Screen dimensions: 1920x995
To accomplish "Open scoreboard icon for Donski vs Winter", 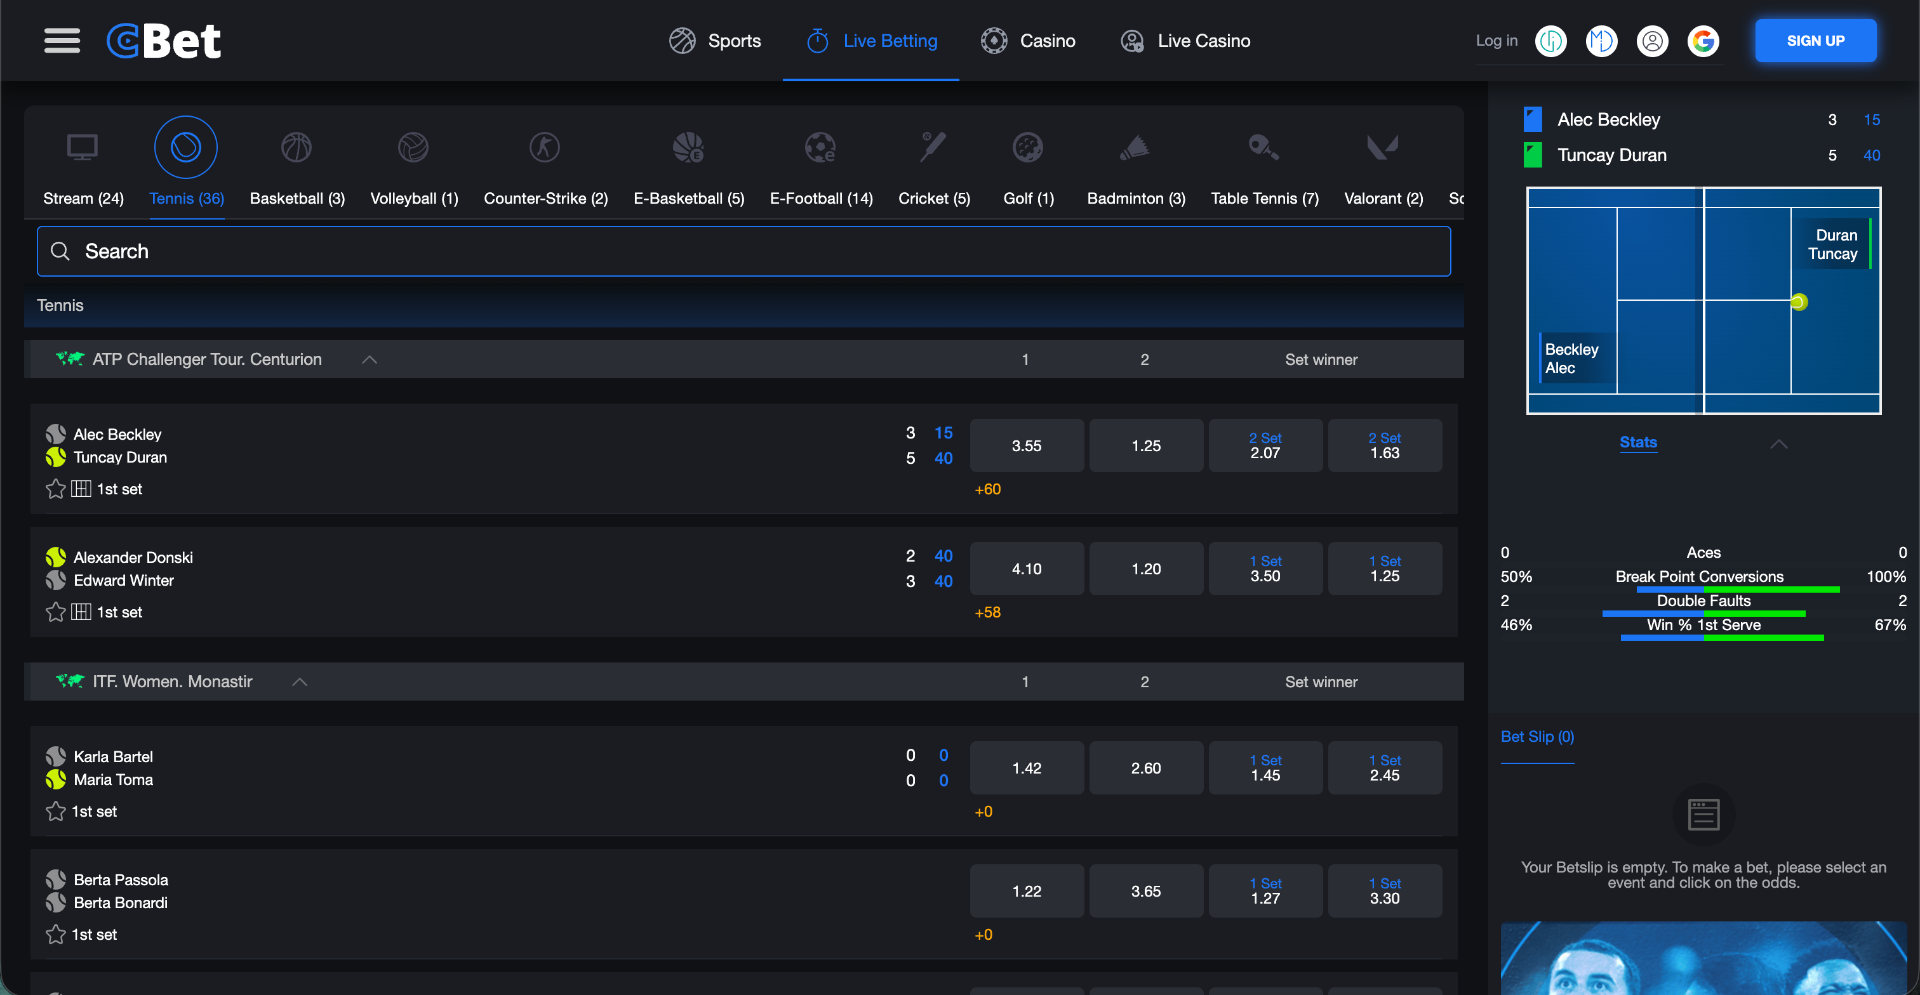I will (x=81, y=612).
